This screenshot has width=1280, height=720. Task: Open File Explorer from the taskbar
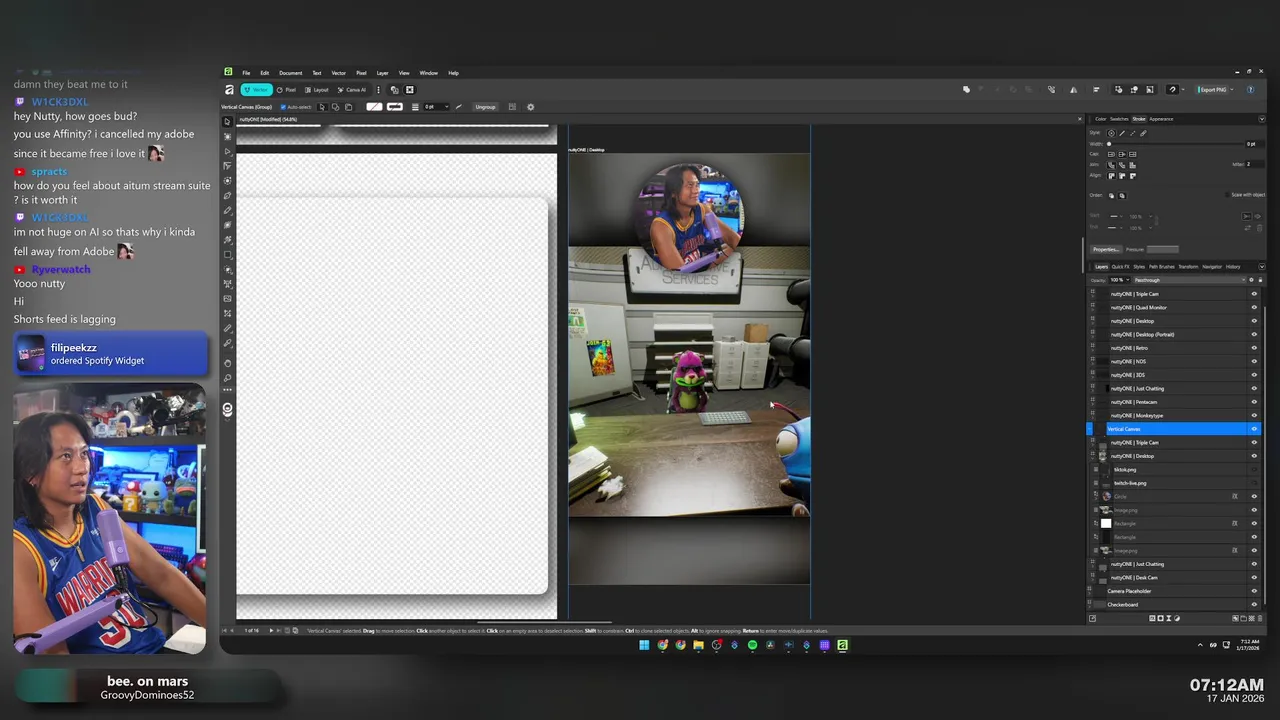(x=698, y=645)
